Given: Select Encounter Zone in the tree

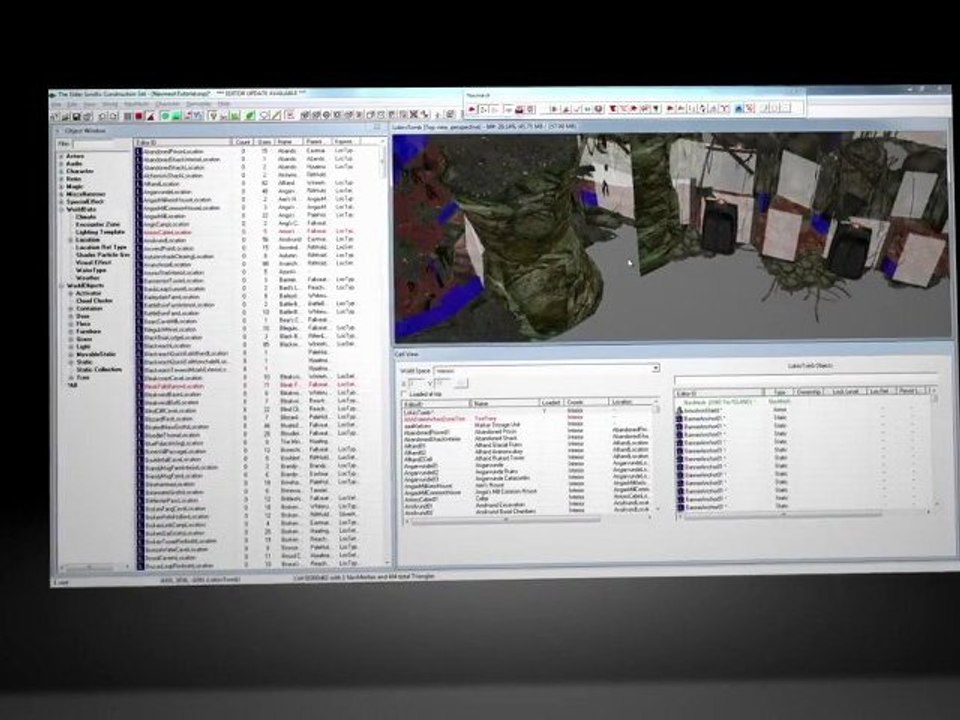Looking at the screenshot, I should tap(98, 224).
